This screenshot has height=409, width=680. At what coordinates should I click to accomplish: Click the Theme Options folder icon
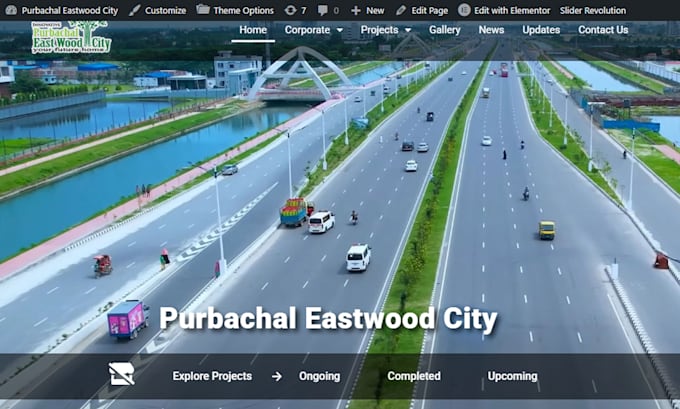203,10
